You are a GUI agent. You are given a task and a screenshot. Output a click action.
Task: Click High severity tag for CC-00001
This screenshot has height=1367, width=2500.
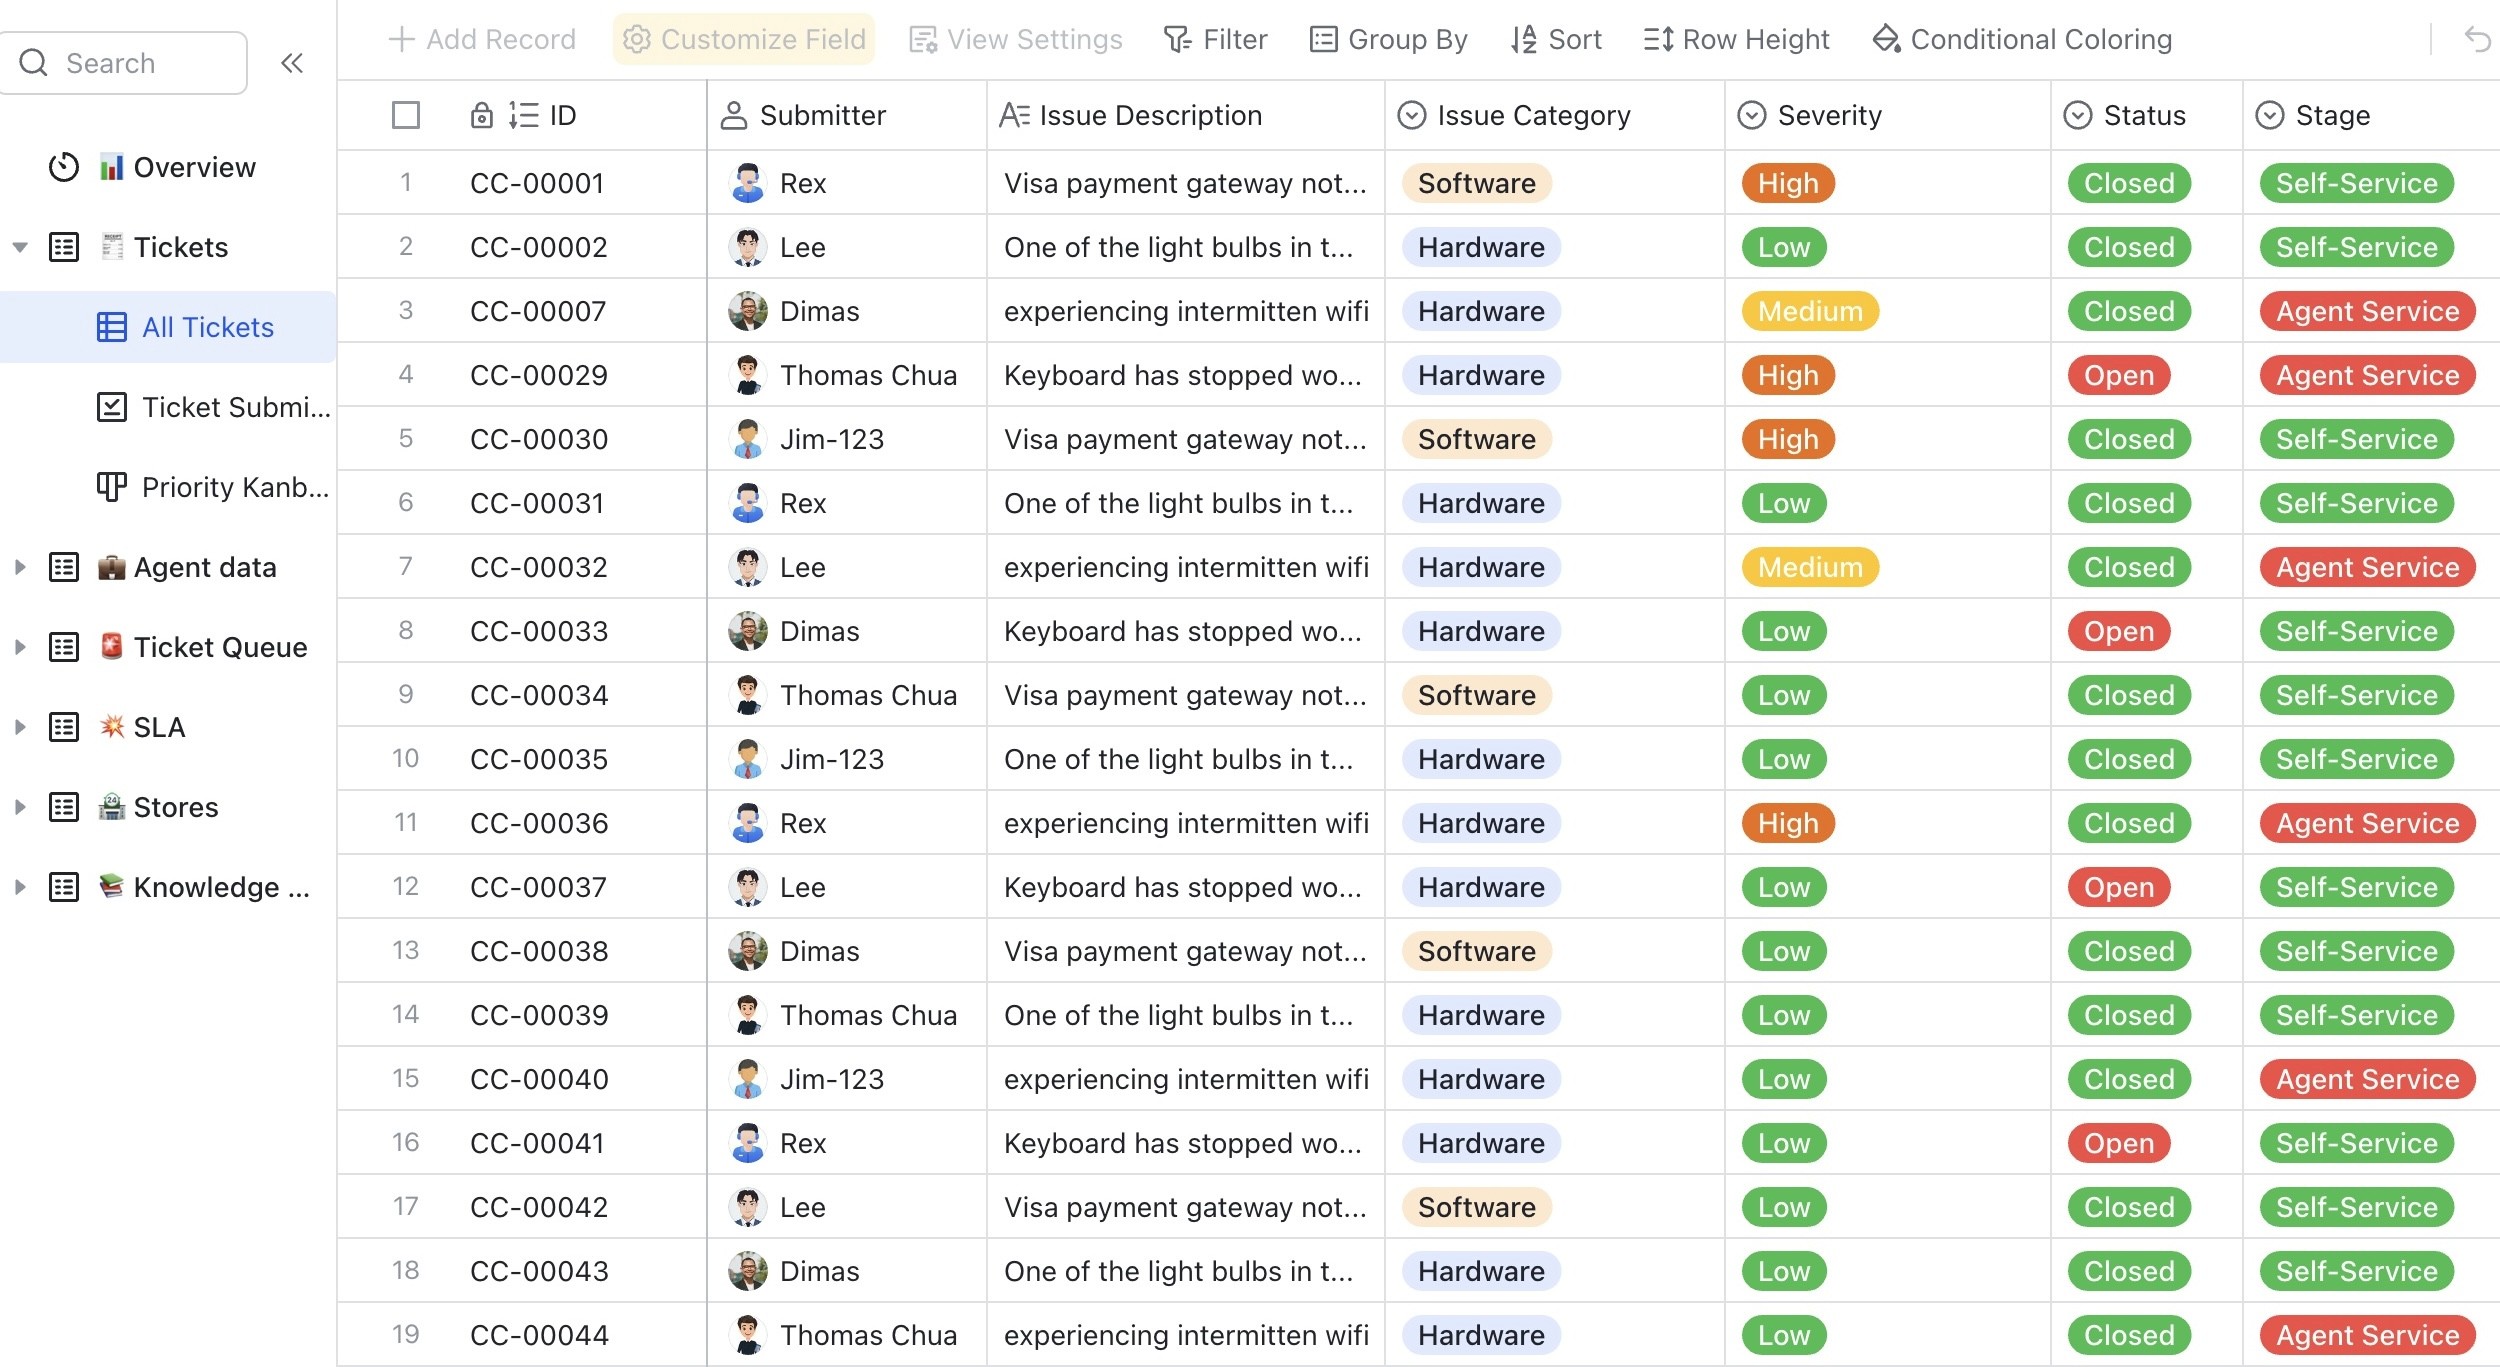pos(1788,183)
